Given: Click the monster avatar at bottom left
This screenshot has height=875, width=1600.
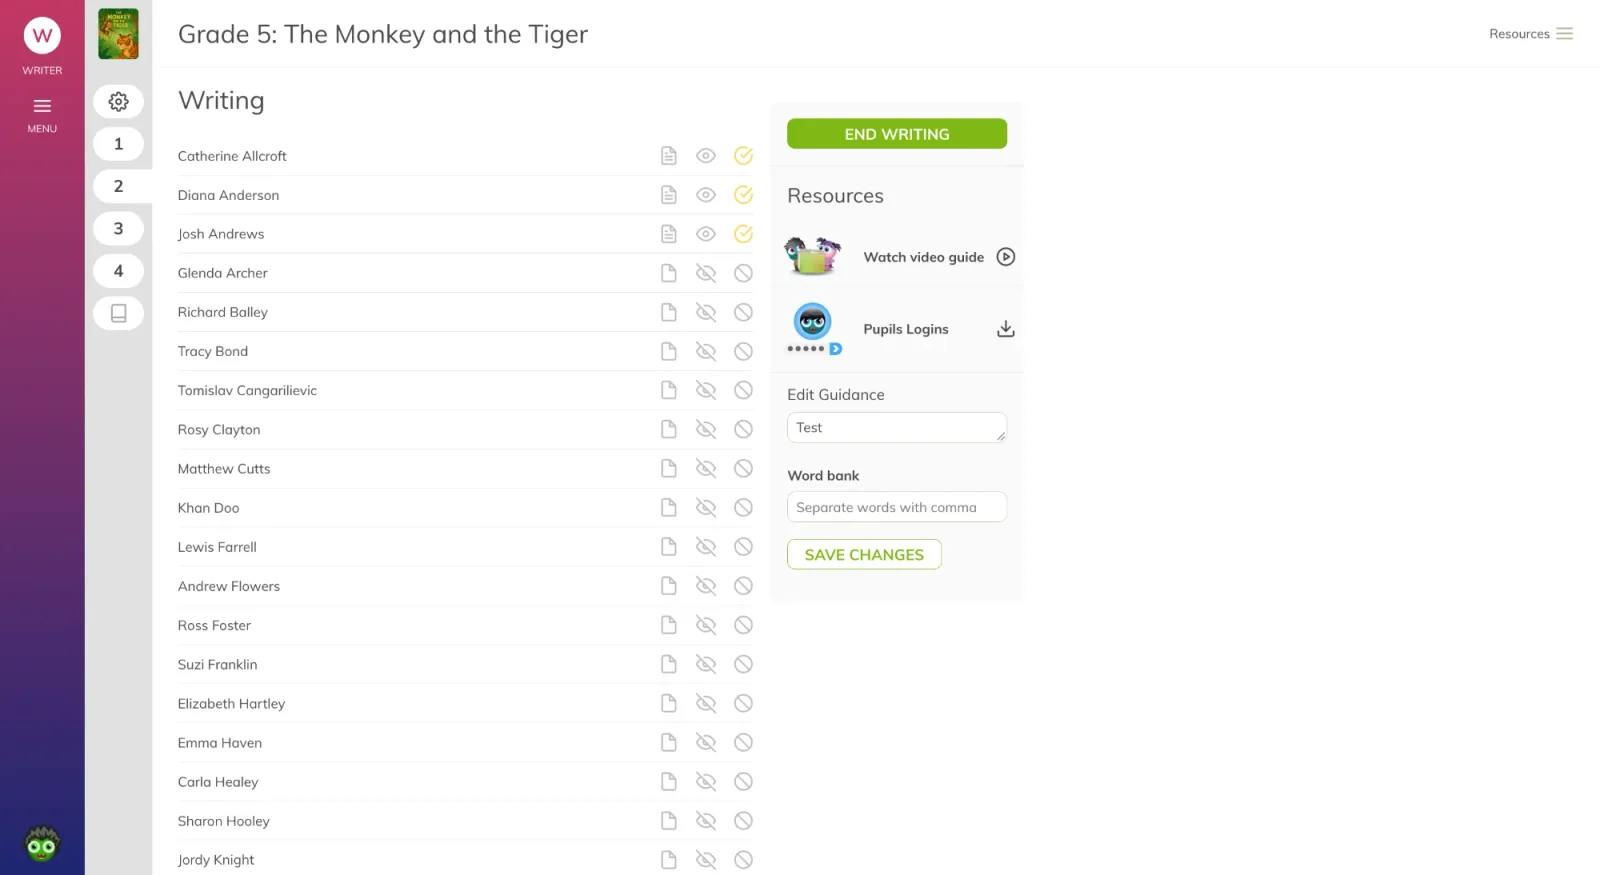Looking at the screenshot, I should pos(42,845).
